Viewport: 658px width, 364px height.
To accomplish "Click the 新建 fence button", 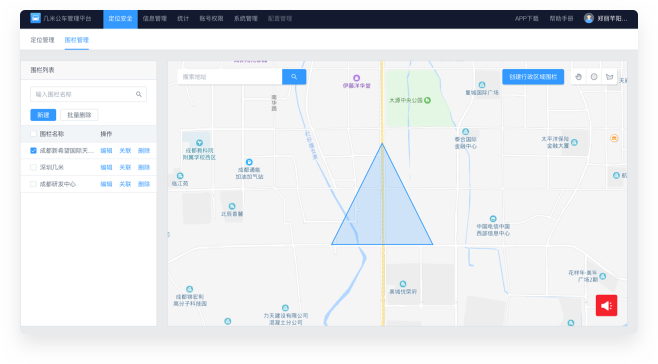I will click(x=43, y=115).
